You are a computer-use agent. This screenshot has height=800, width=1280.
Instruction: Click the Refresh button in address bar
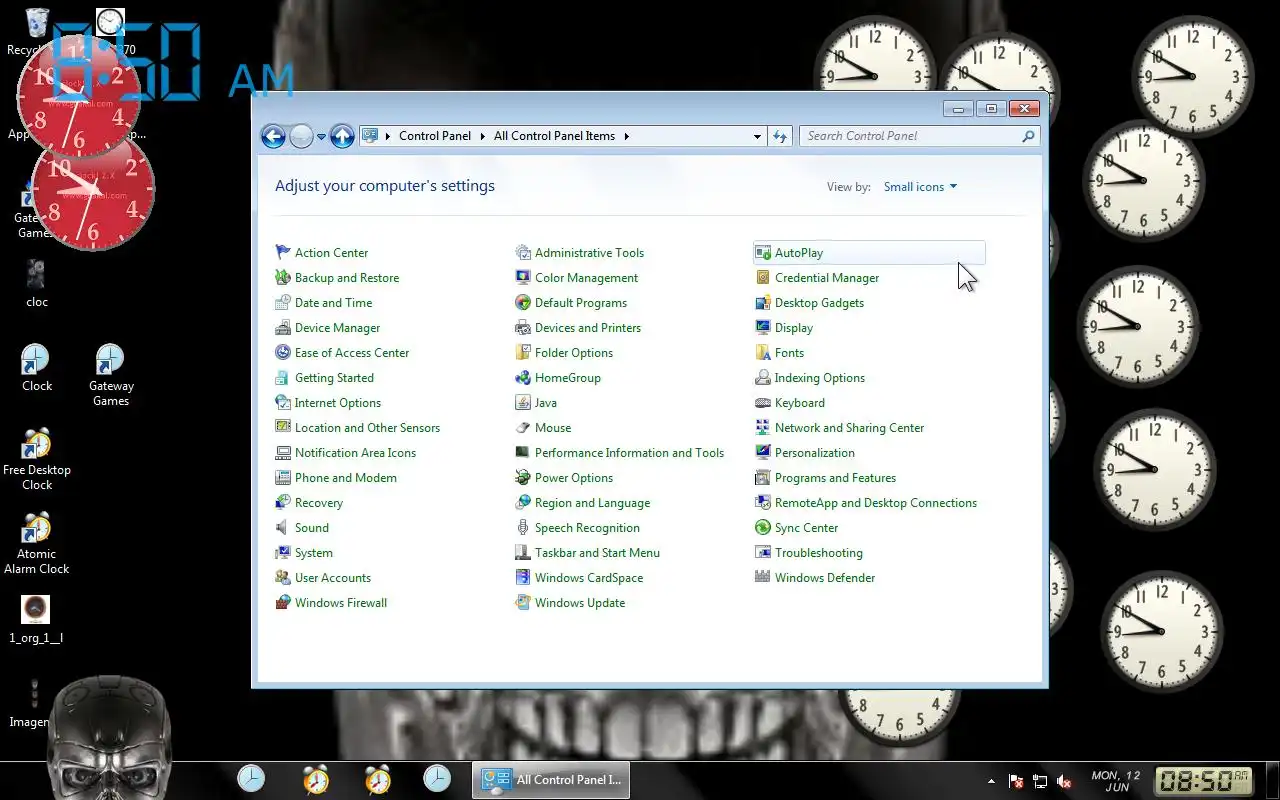pyautogui.click(x=780, y=136)
